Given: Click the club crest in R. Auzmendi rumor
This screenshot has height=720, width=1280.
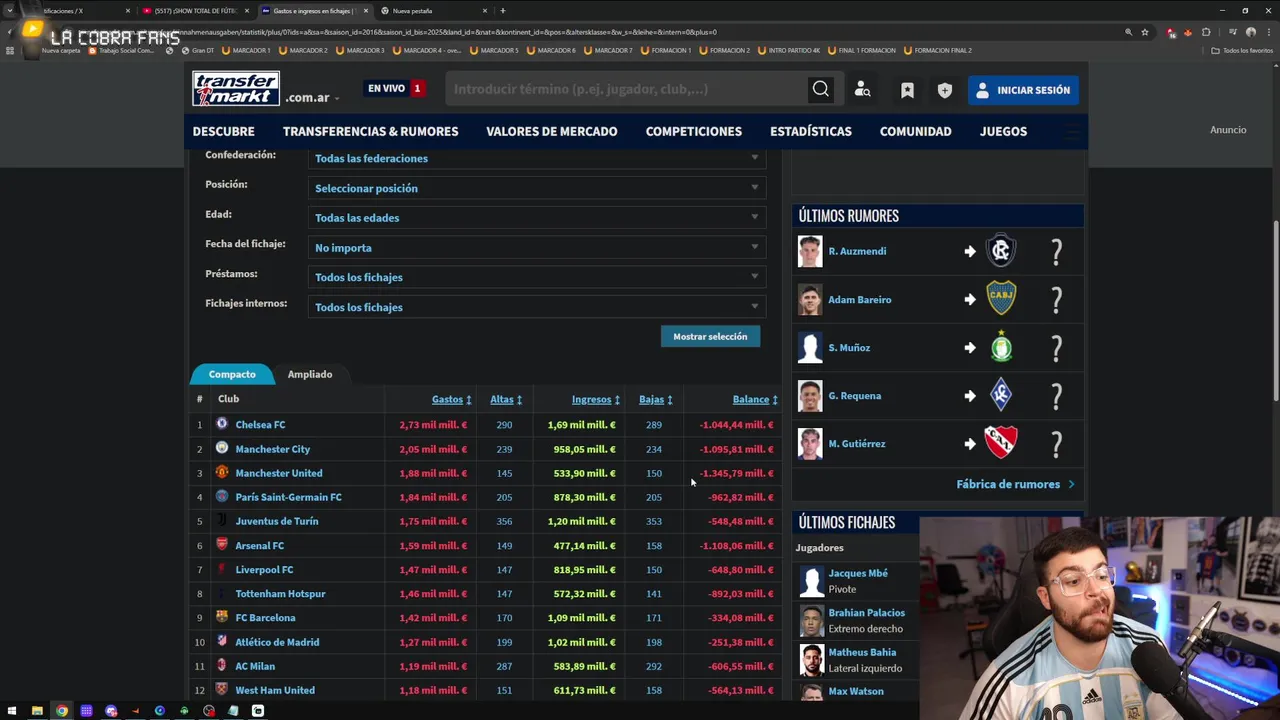Looking at the screenshot, I should point(1001,250).
